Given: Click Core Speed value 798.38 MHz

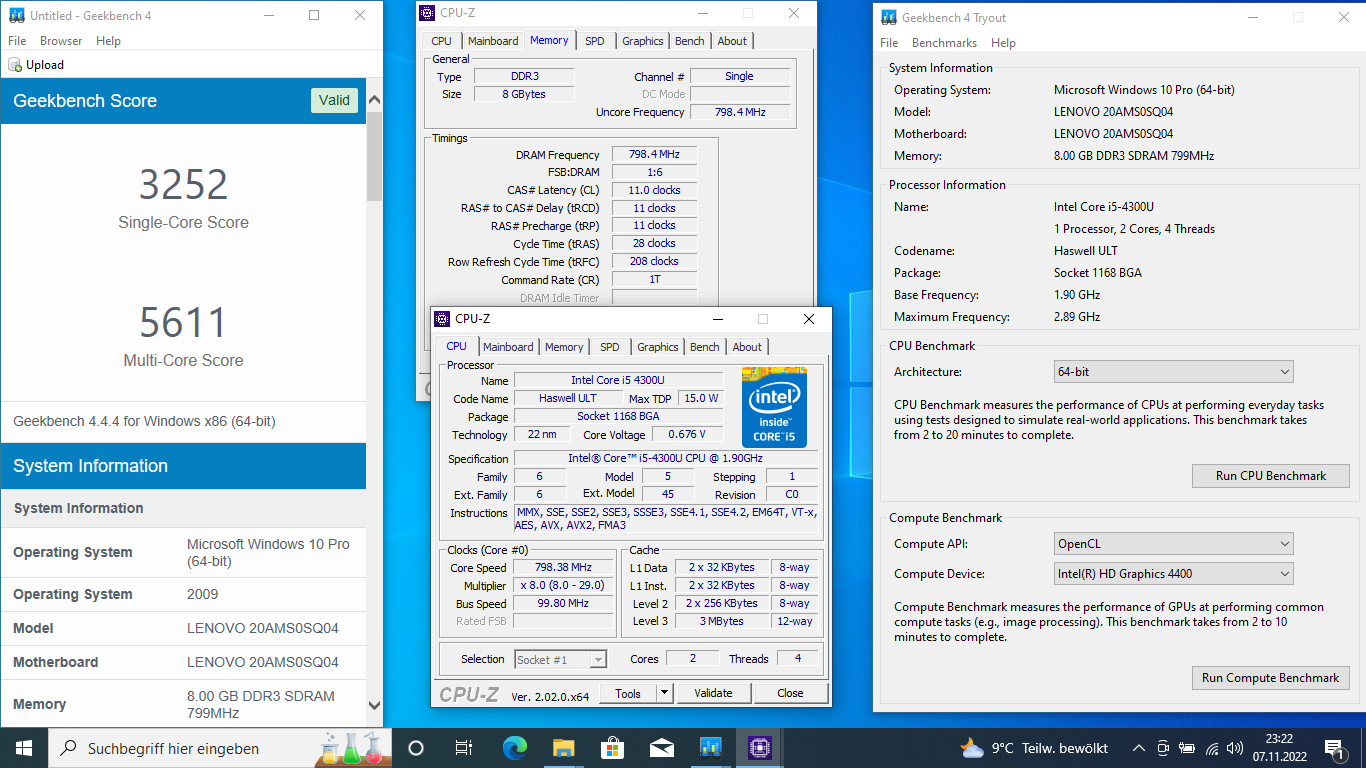Looking at the screenshot, I should coord(563,567).
